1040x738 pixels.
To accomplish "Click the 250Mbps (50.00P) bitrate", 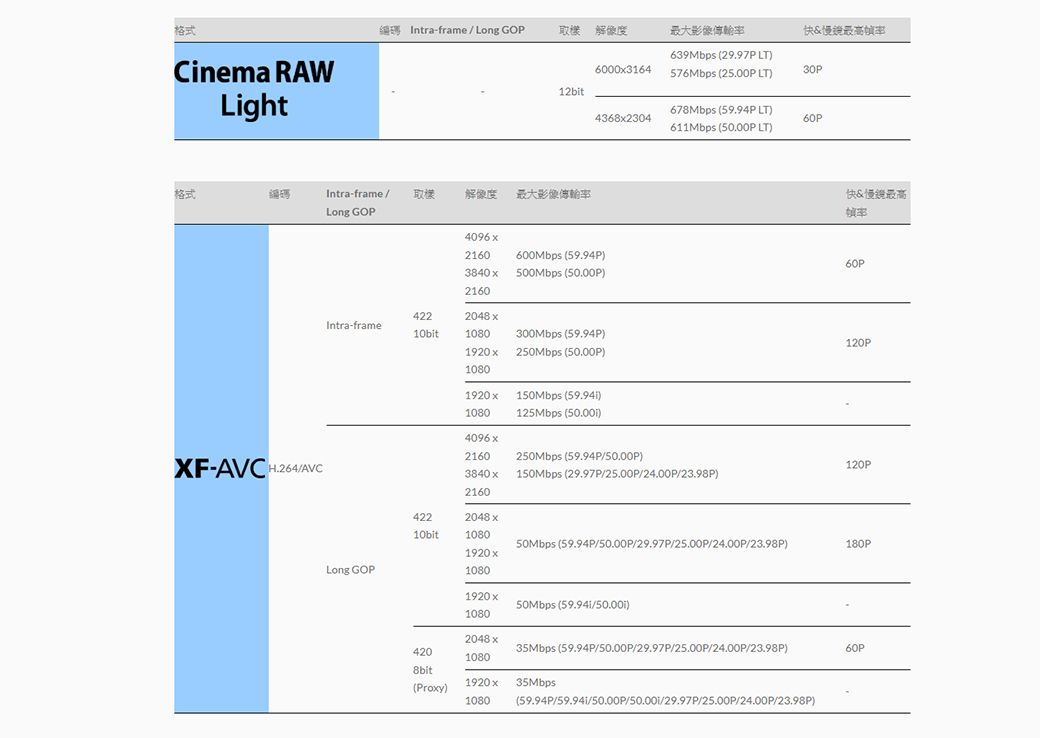I will 560,351.
